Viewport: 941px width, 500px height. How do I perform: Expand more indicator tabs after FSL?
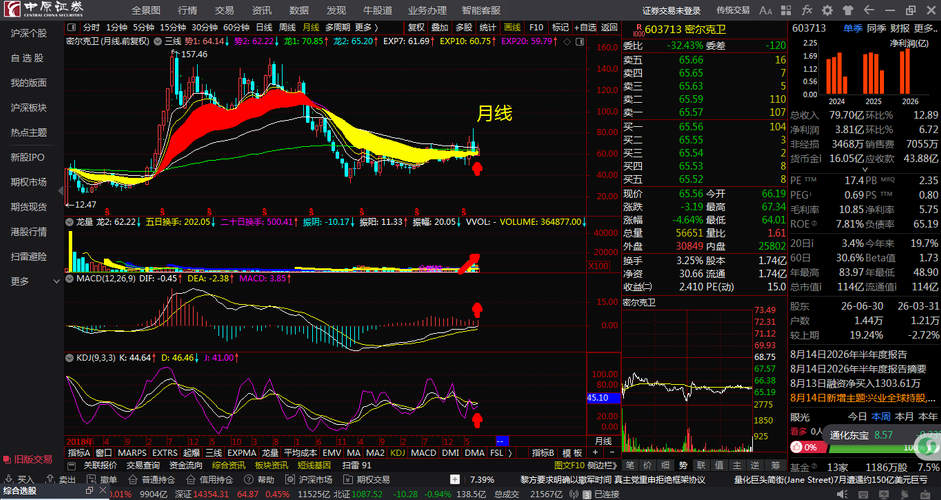click(x=510, y=453)
